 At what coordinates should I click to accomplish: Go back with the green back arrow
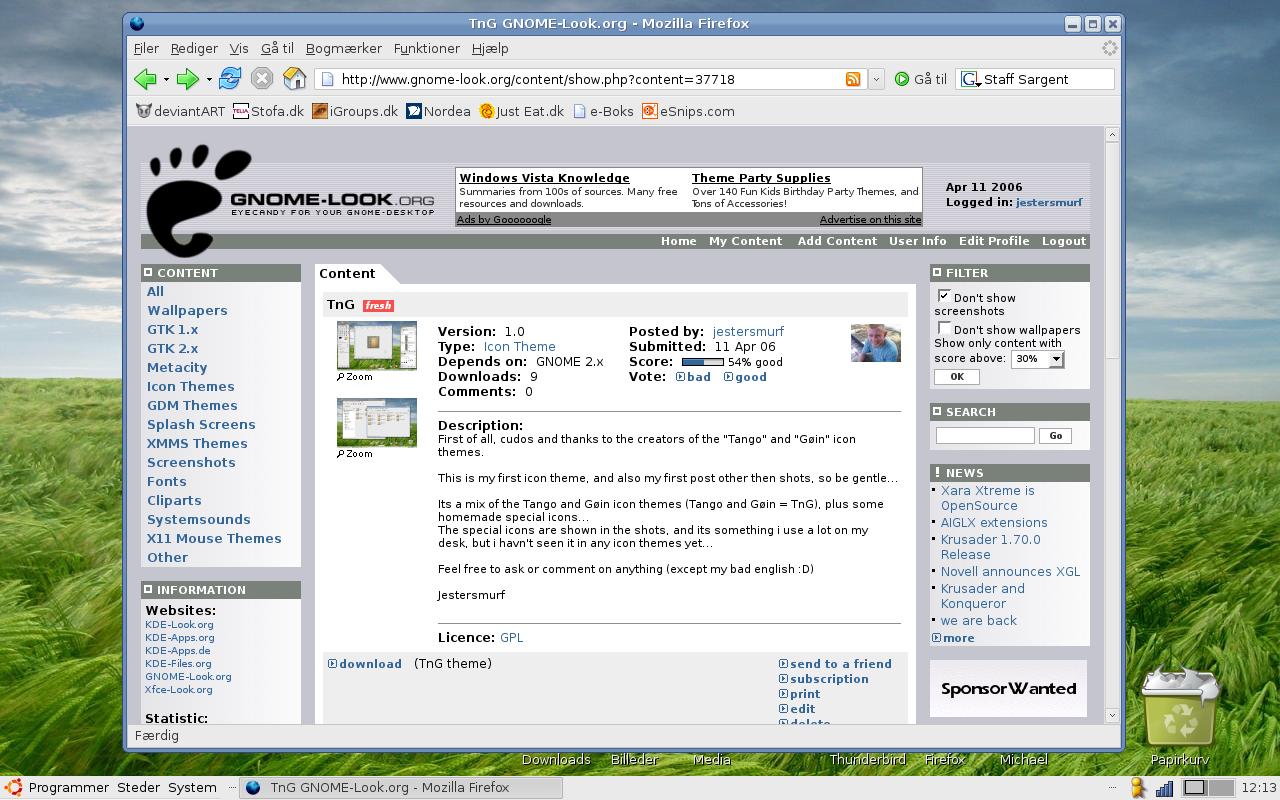146,79
